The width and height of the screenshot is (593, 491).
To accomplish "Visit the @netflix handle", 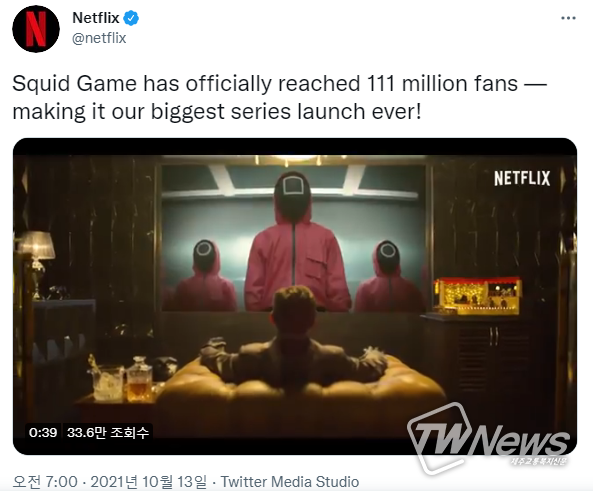I will 99,38.
